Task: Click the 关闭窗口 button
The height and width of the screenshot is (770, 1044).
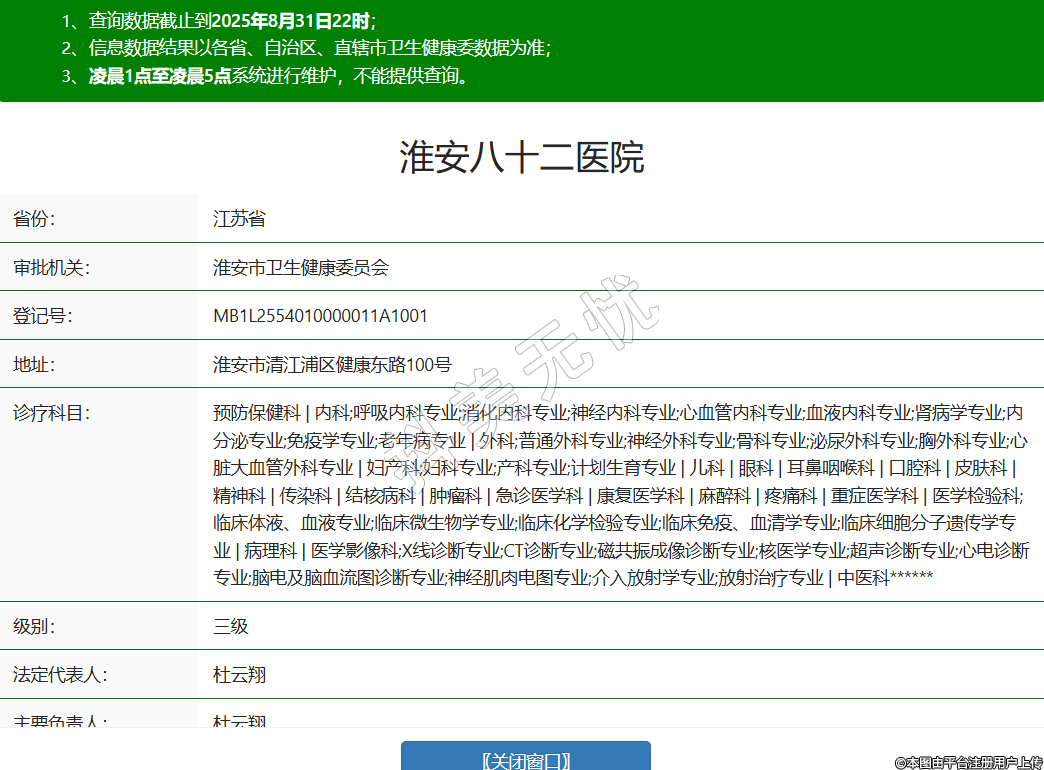Action: pyautogui.click(x=526, y=758)
